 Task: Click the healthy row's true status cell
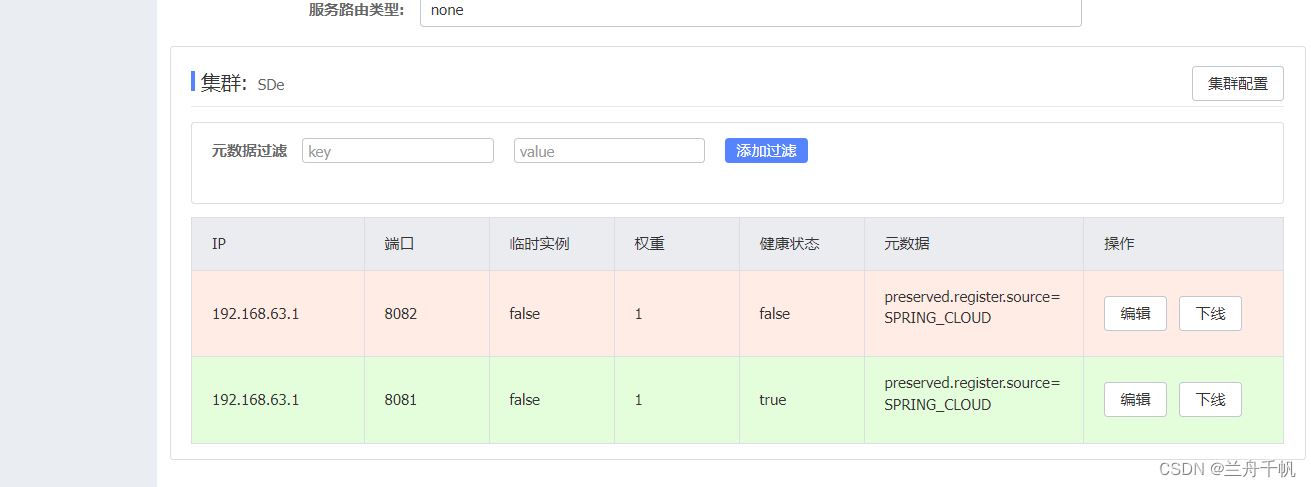(x=773, y=400)
